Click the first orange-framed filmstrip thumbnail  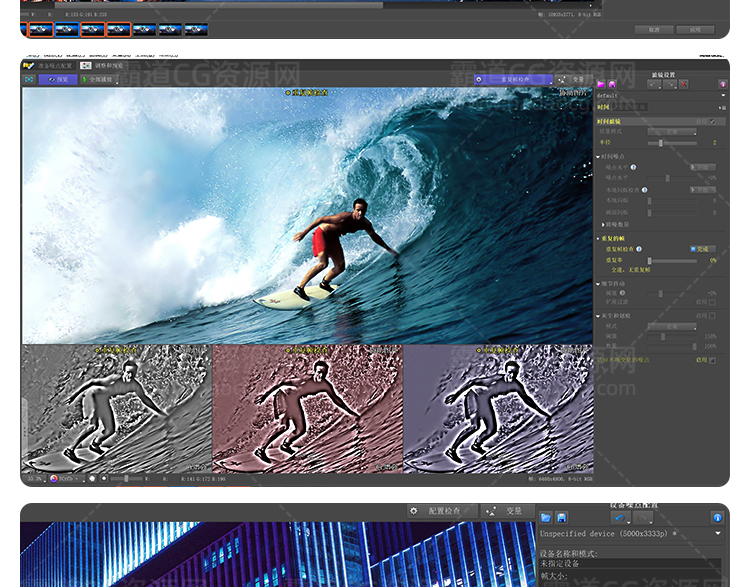(41, 30)
